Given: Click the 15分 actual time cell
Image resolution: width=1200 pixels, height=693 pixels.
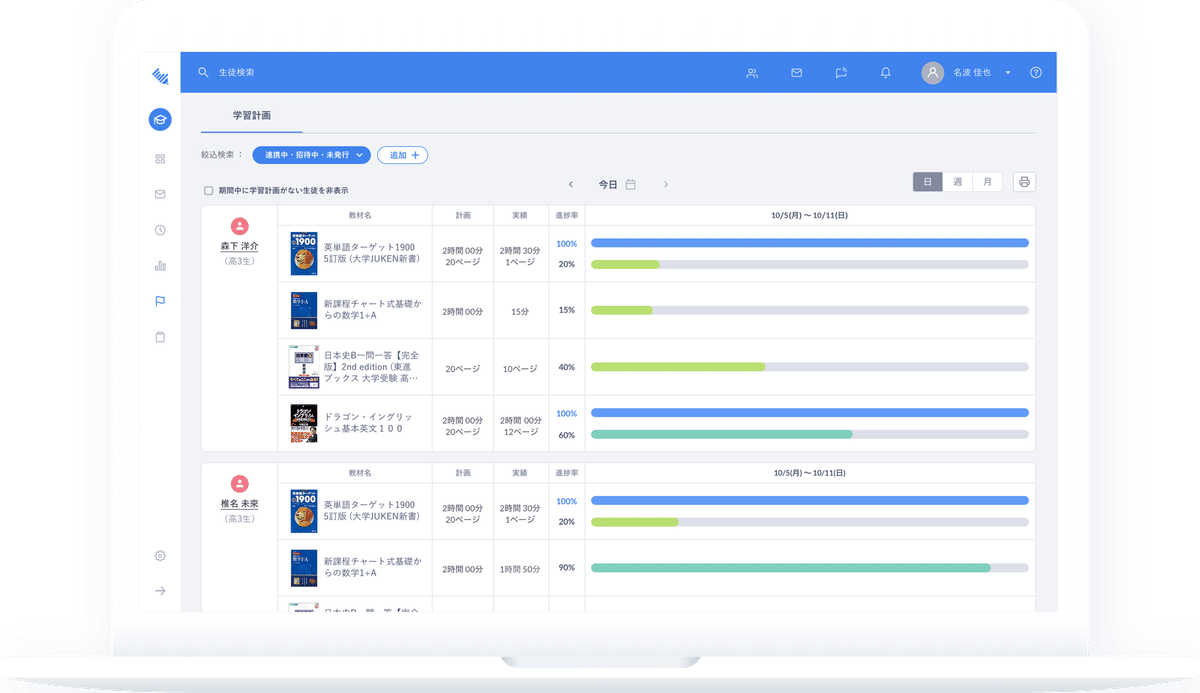Looking at the screenshot, I should (520, 312).
